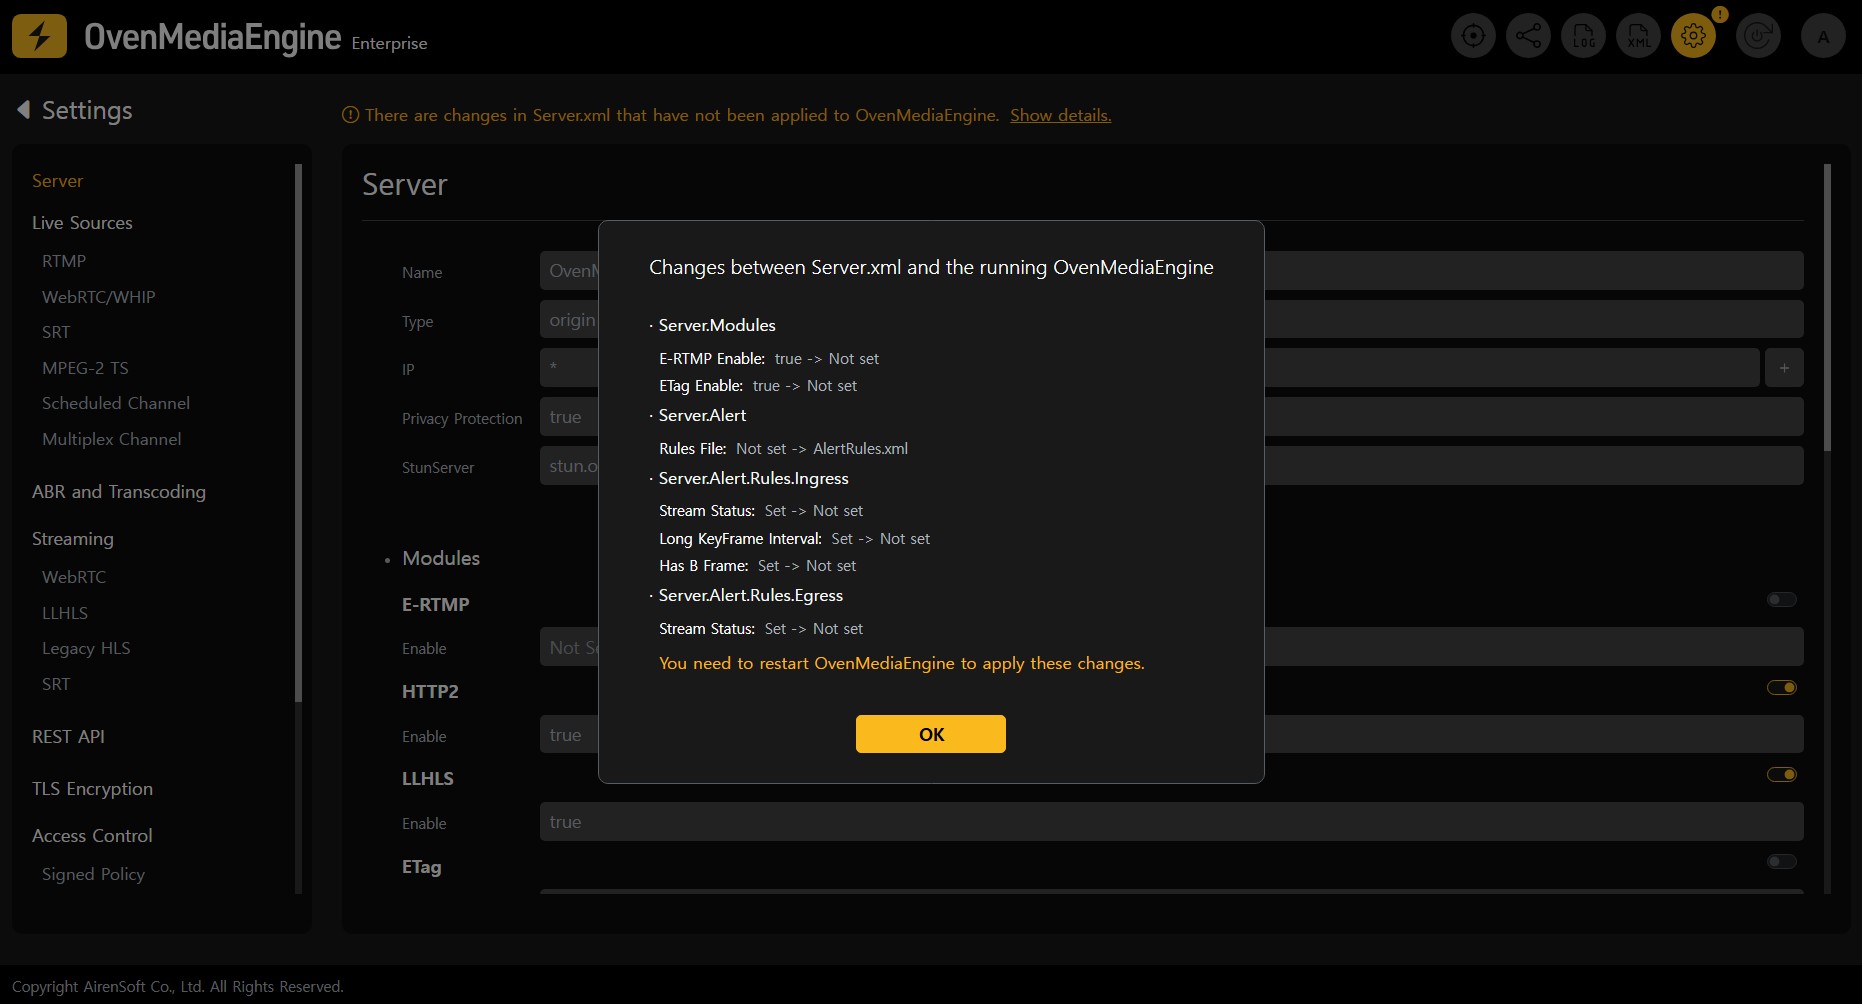
Task: Open SRT under Streaming
Action: tap(56, 684)
